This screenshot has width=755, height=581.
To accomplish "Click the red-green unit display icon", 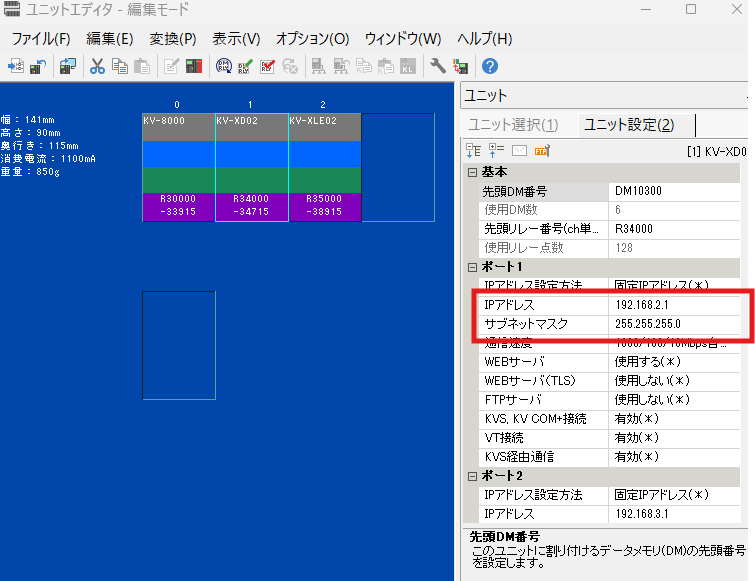I will (194, 66).
